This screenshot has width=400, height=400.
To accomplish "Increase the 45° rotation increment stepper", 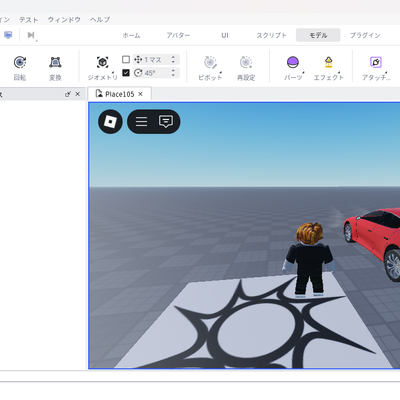I will [173, 70].
